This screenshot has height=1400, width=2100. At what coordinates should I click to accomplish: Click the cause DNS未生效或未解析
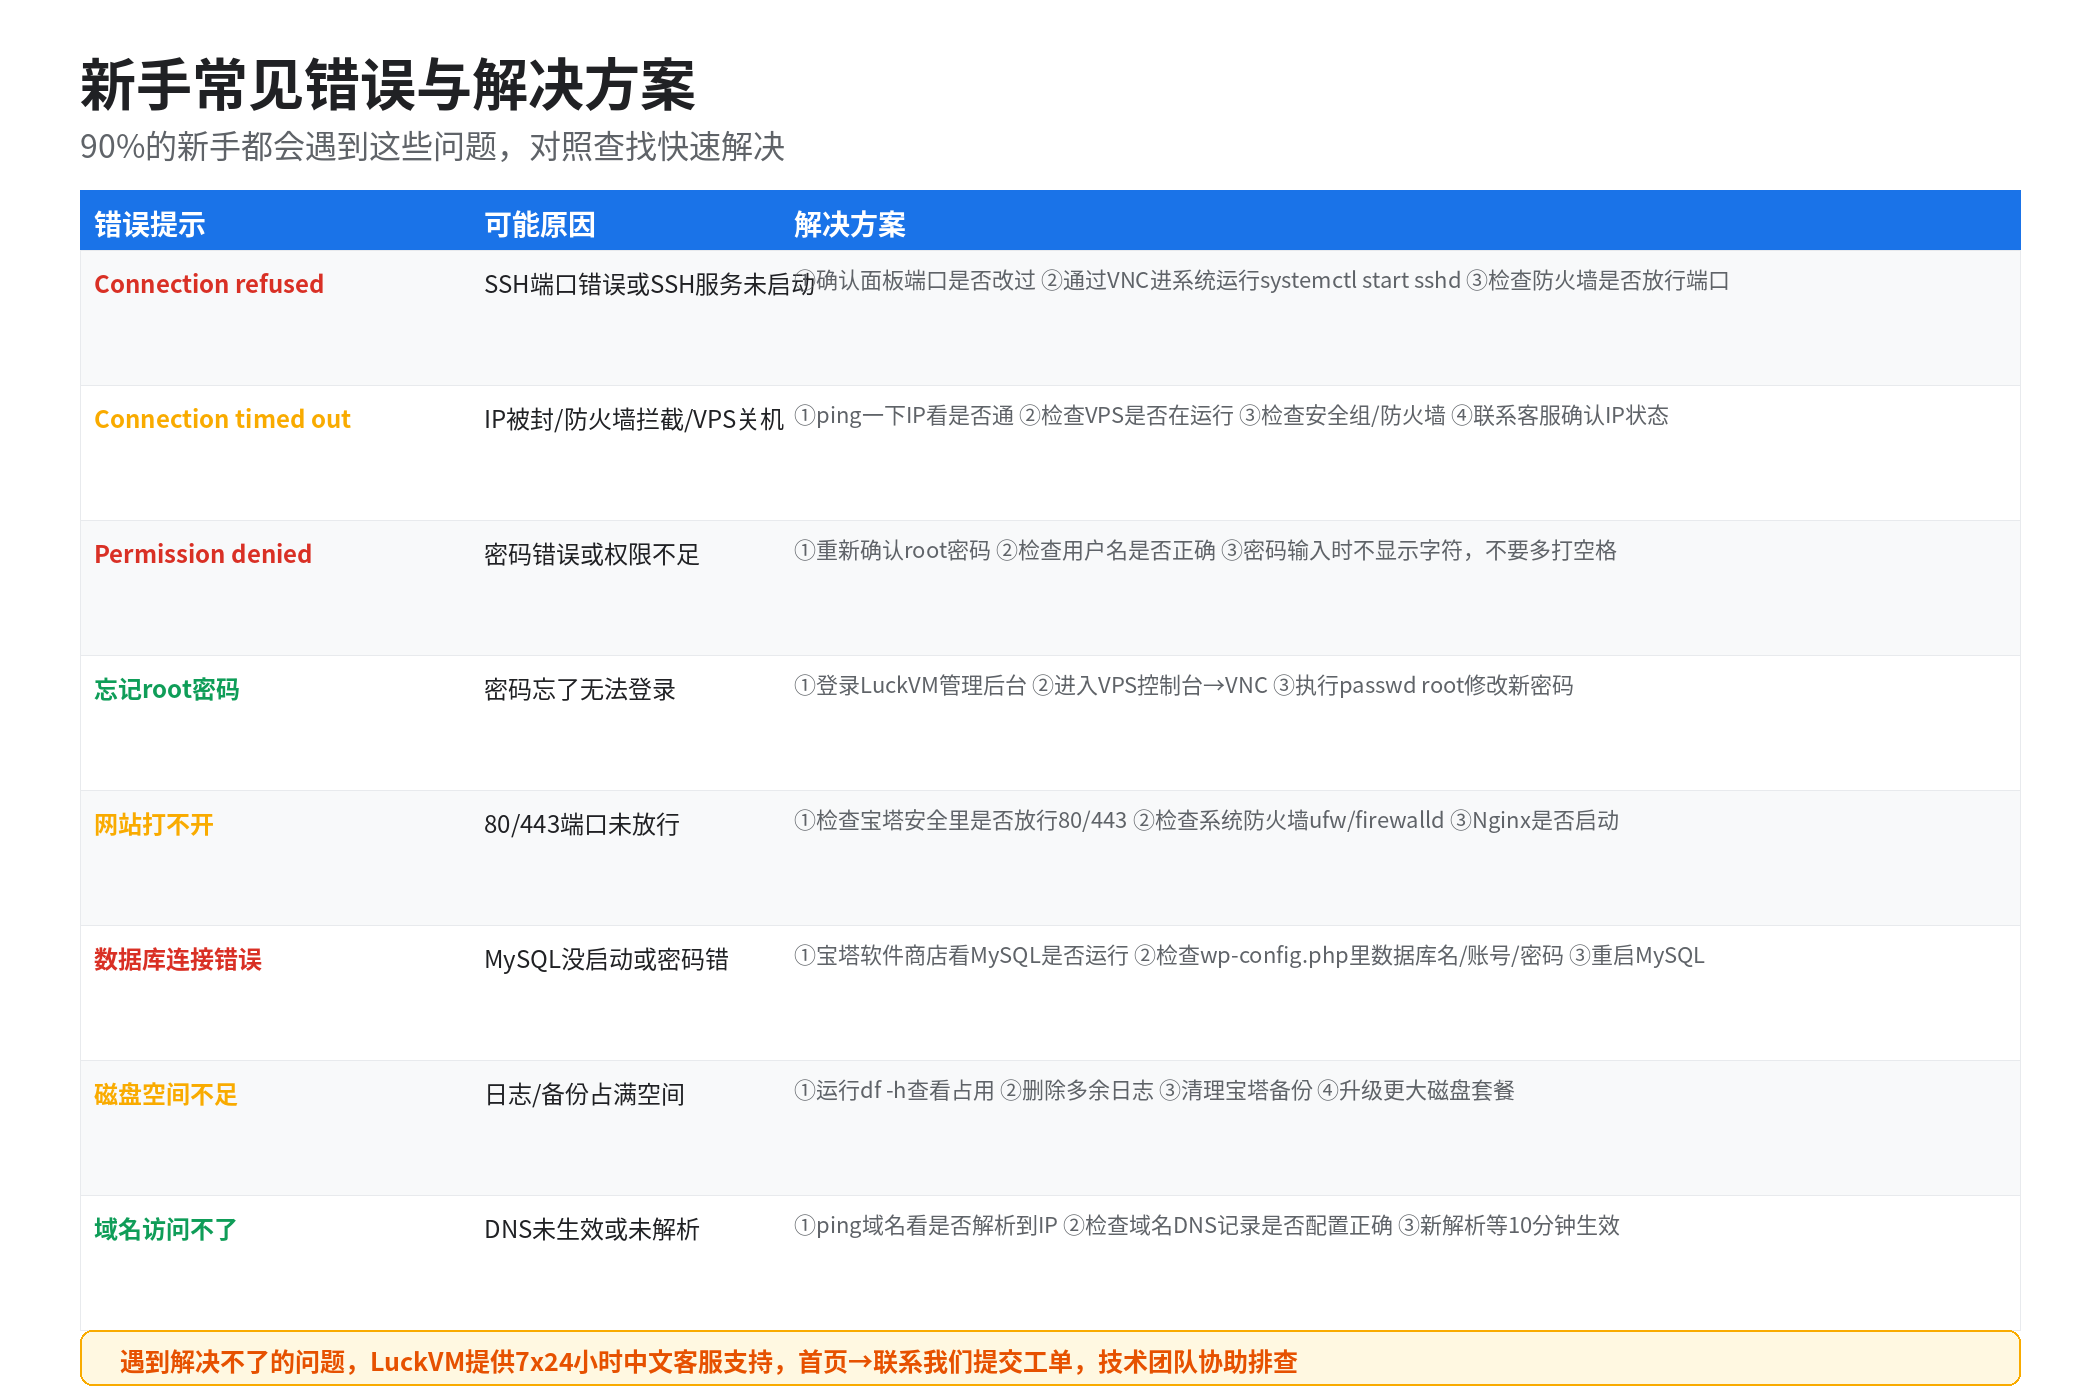click(592, 1229)
